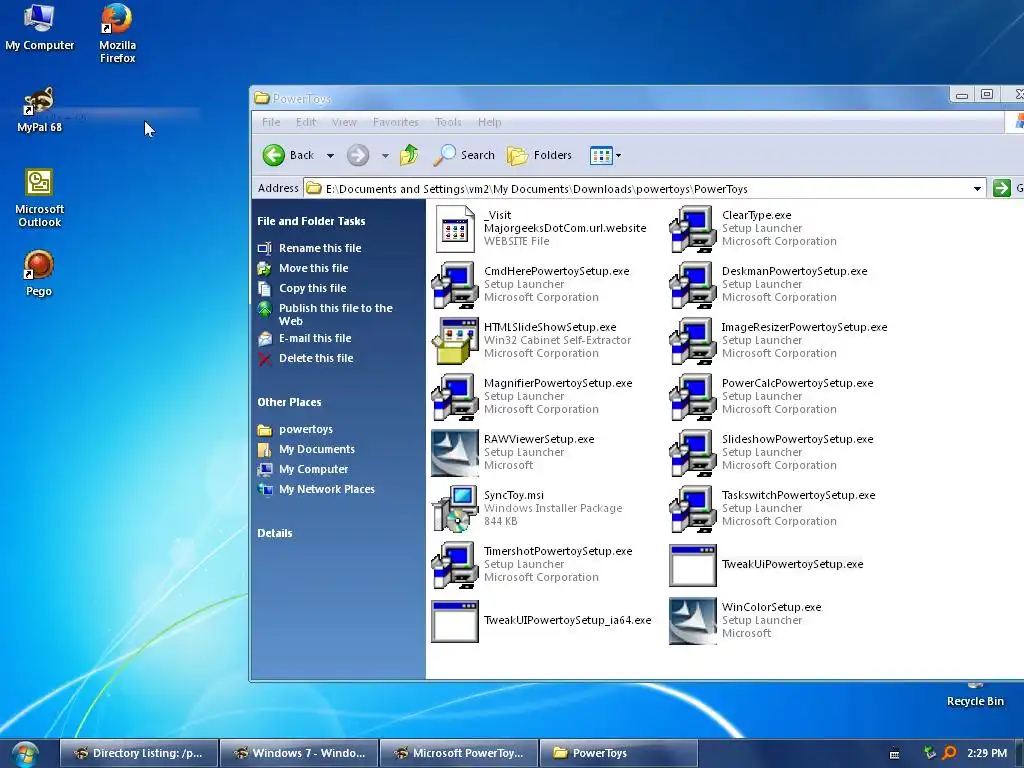This screenshot has height=768, width=1024.
Task: Select the TimershotPowertoySetup.exe icon
Action: pyautogui.click(x=455, y=565)
